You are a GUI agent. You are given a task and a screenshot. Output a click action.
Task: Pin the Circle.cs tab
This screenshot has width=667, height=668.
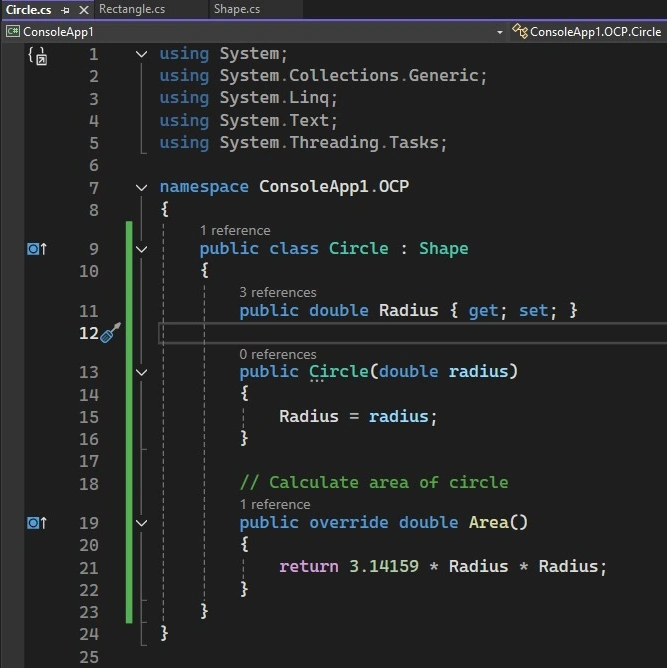tap(65, 10)
